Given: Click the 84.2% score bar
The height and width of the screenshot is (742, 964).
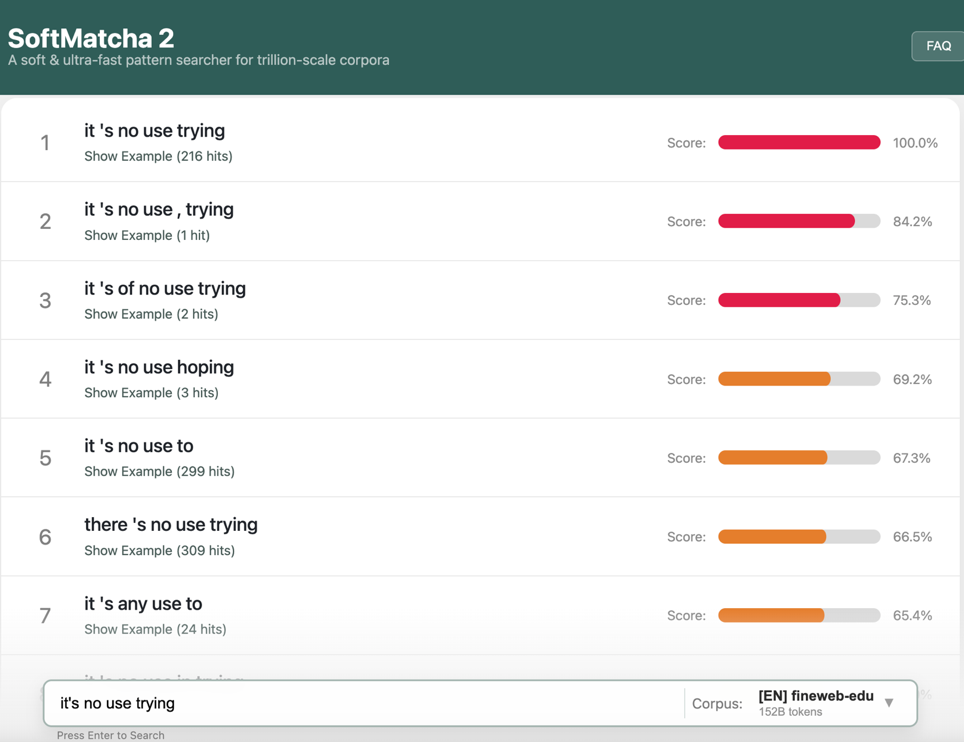Looking at the screenshot, I should pos(799,221).
